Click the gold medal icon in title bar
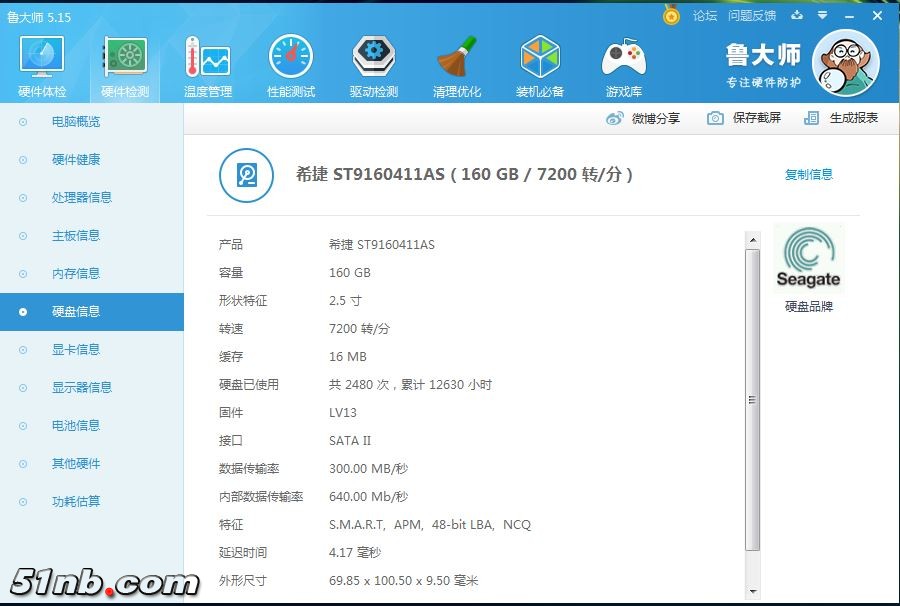The image size is (900, 606). pyautogui.click(x=671, y=15)
